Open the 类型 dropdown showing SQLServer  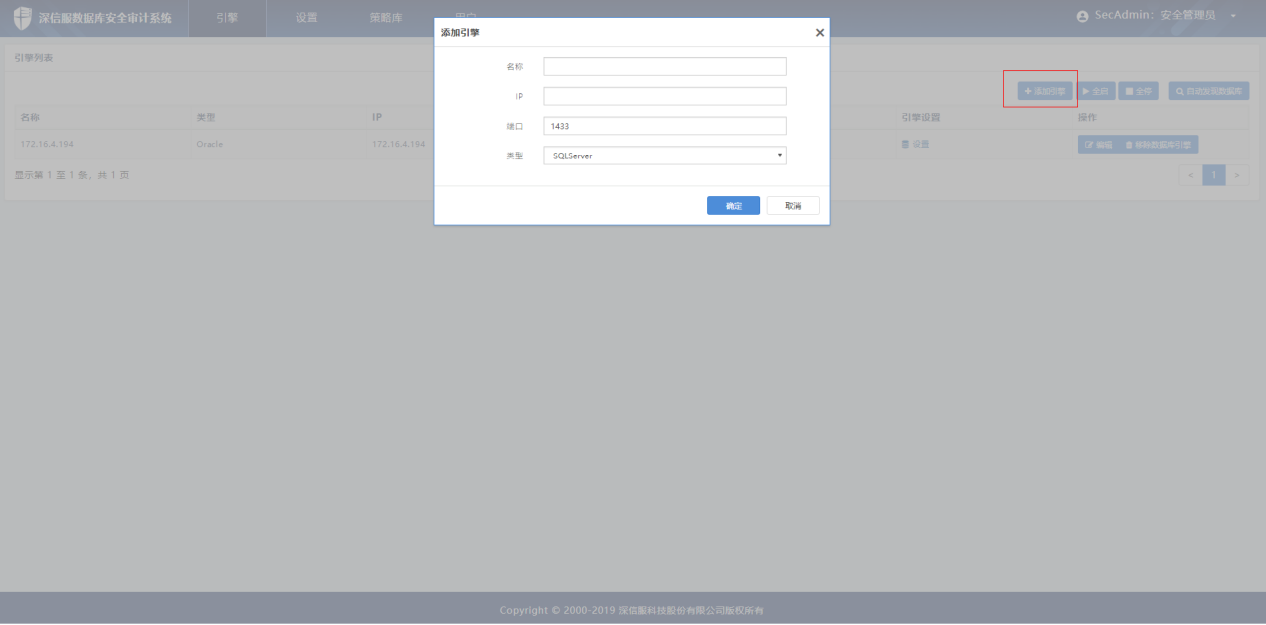(x=665, y=156)
